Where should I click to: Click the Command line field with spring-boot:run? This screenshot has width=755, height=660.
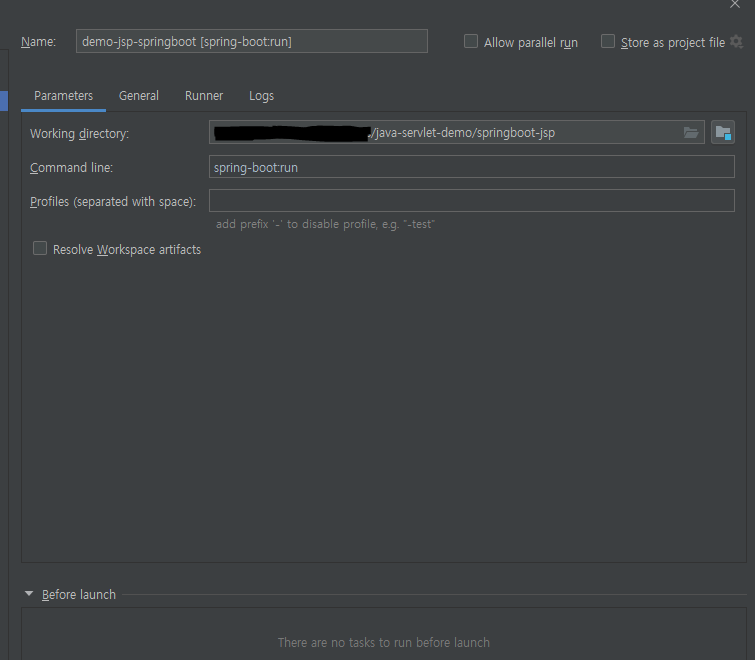[x=472, y=167]
